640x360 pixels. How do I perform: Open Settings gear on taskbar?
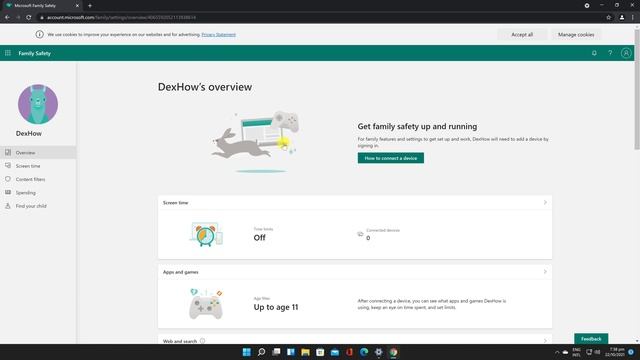point(379,352)
